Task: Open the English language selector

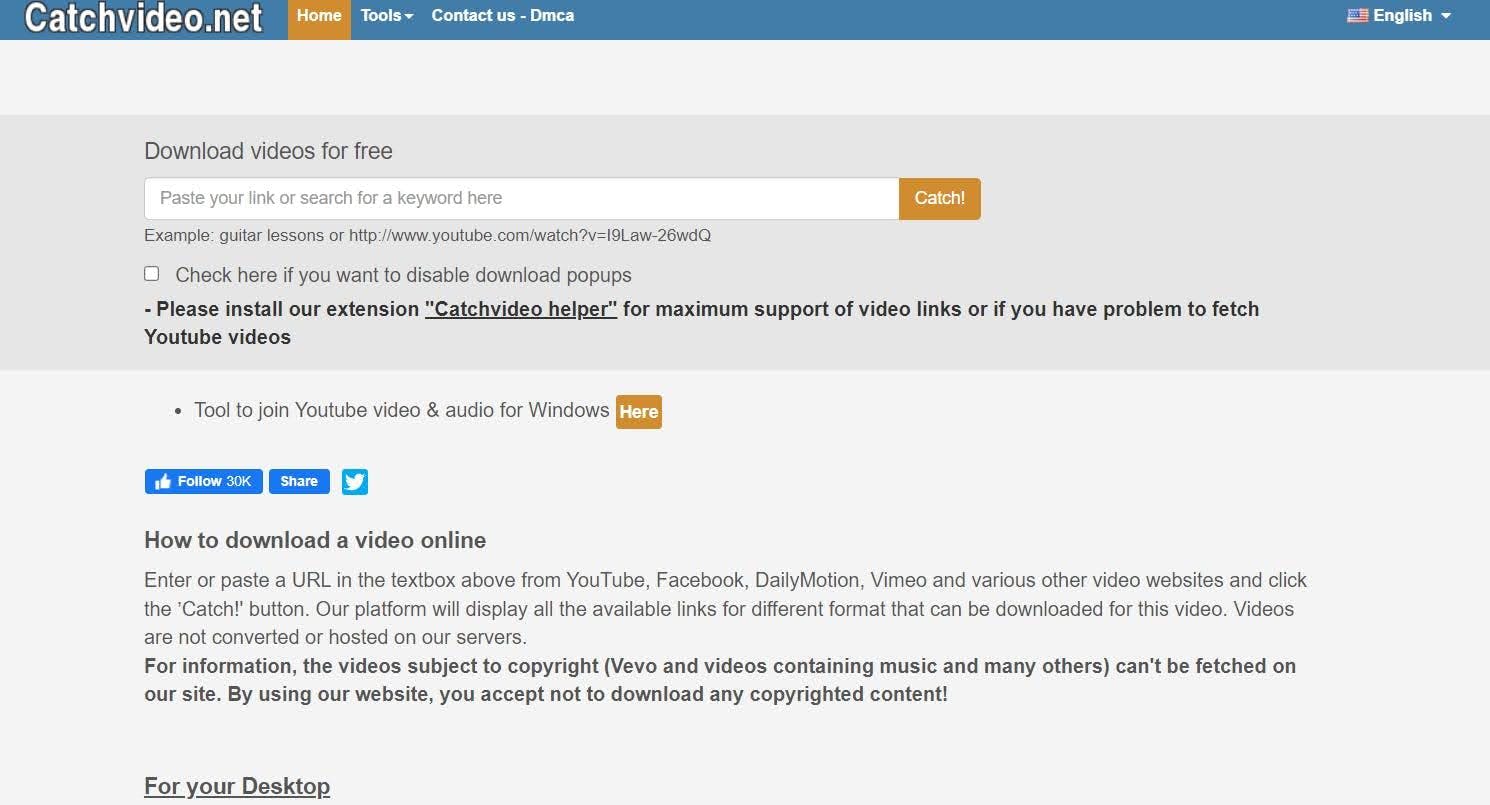Action: [x=1399, y=16]
